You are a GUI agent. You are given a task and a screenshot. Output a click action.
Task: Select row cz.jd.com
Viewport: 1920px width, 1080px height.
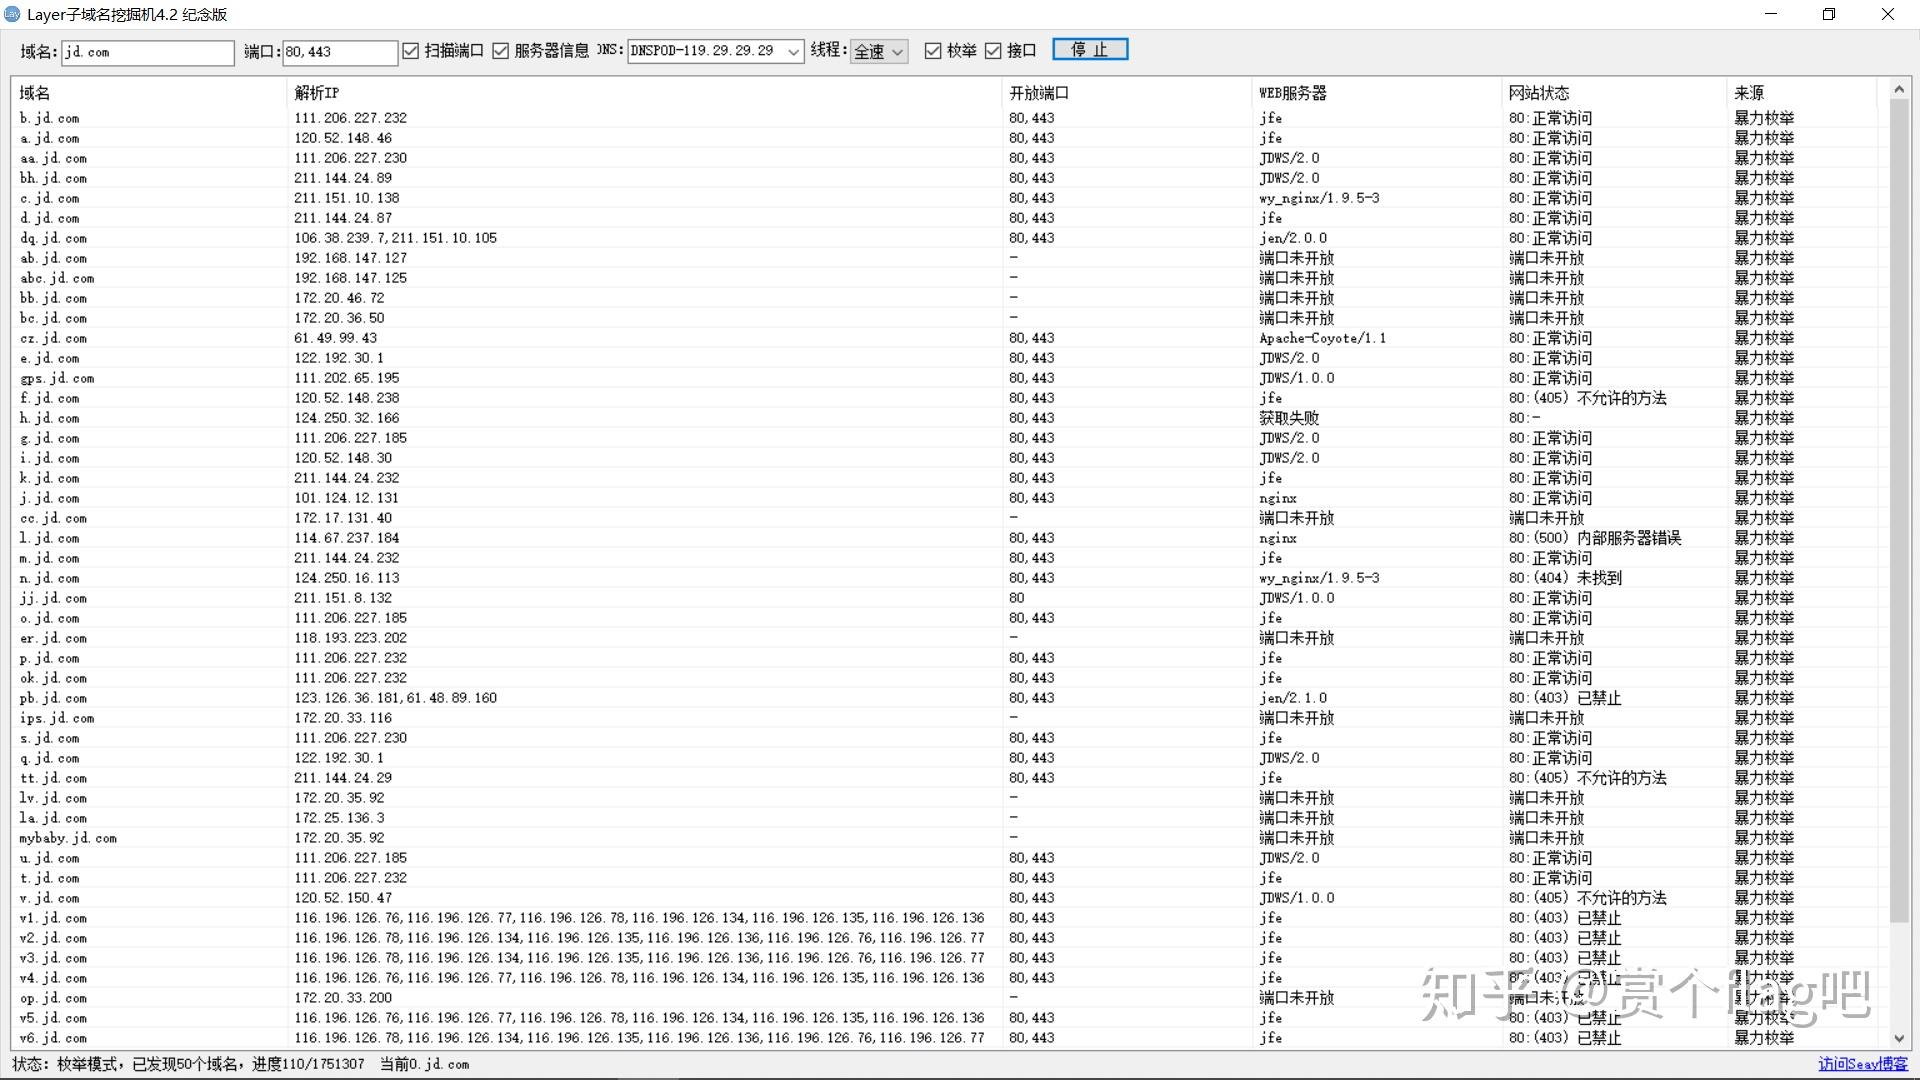(945, 338)
